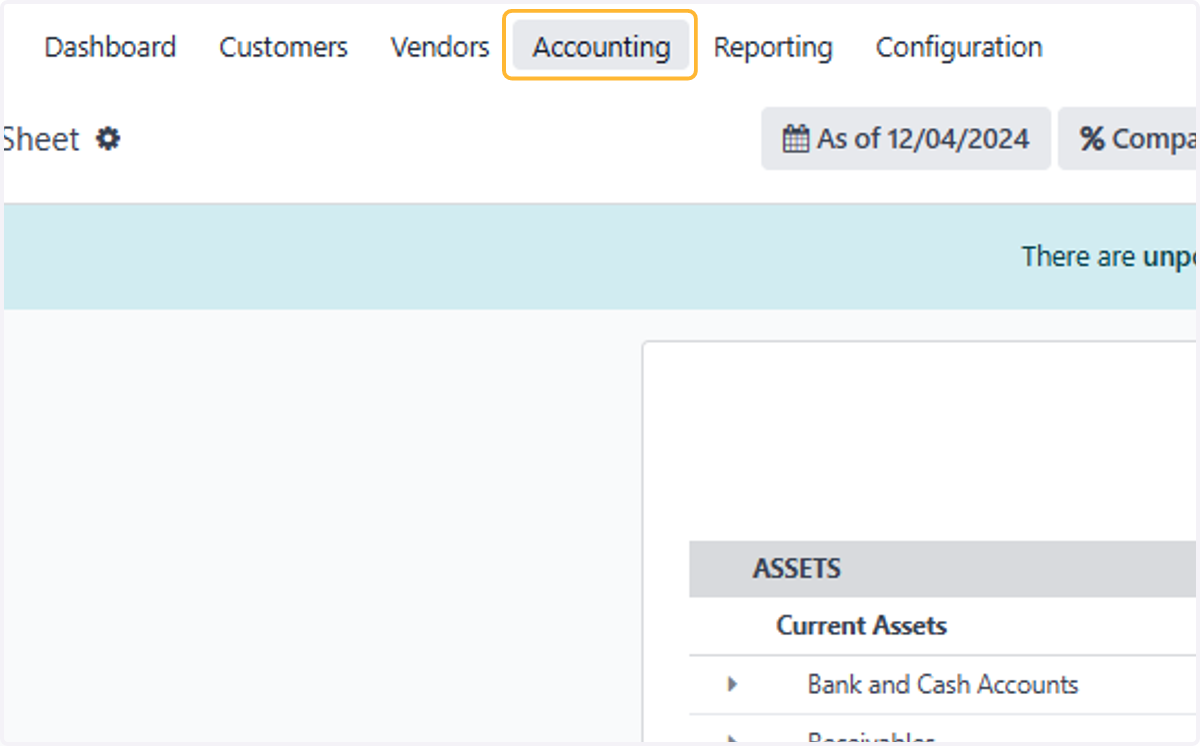Viewport: 1200px width, 746px height.
Task: Click the Bank and Cash Accounts label
Action: tap(943, 685)
